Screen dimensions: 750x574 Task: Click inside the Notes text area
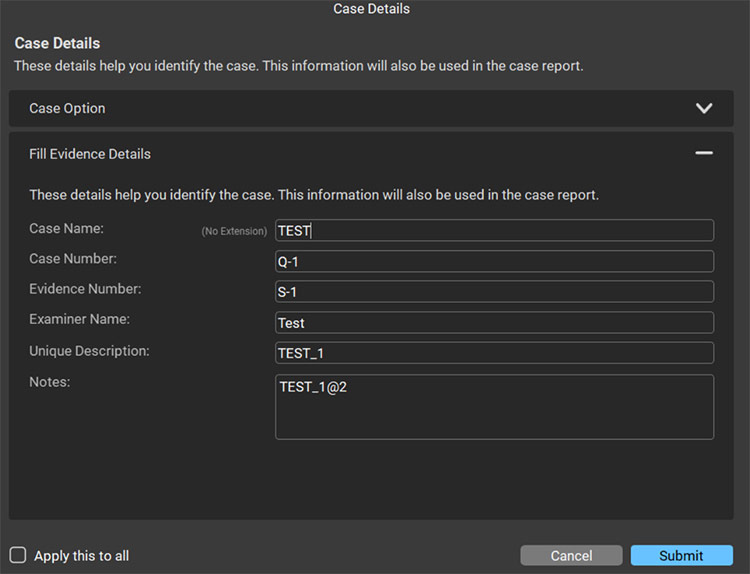495,407
